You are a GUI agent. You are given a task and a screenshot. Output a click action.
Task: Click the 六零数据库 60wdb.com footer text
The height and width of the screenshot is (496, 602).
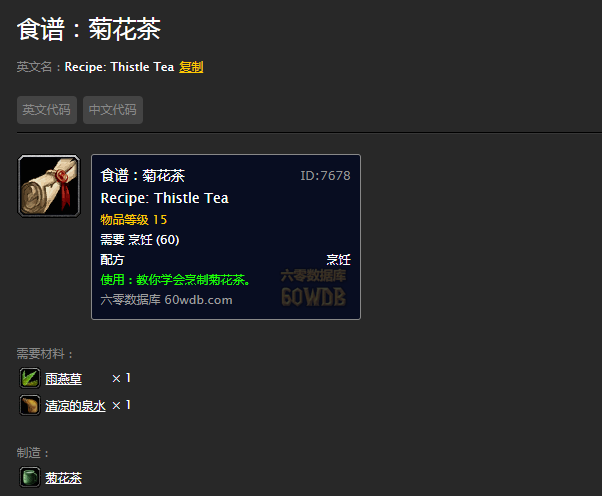(x=166, y=300)
